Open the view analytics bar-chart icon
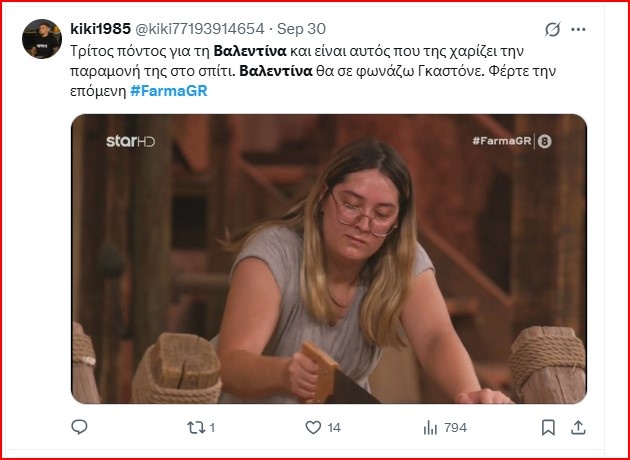 tap(431, 427)
